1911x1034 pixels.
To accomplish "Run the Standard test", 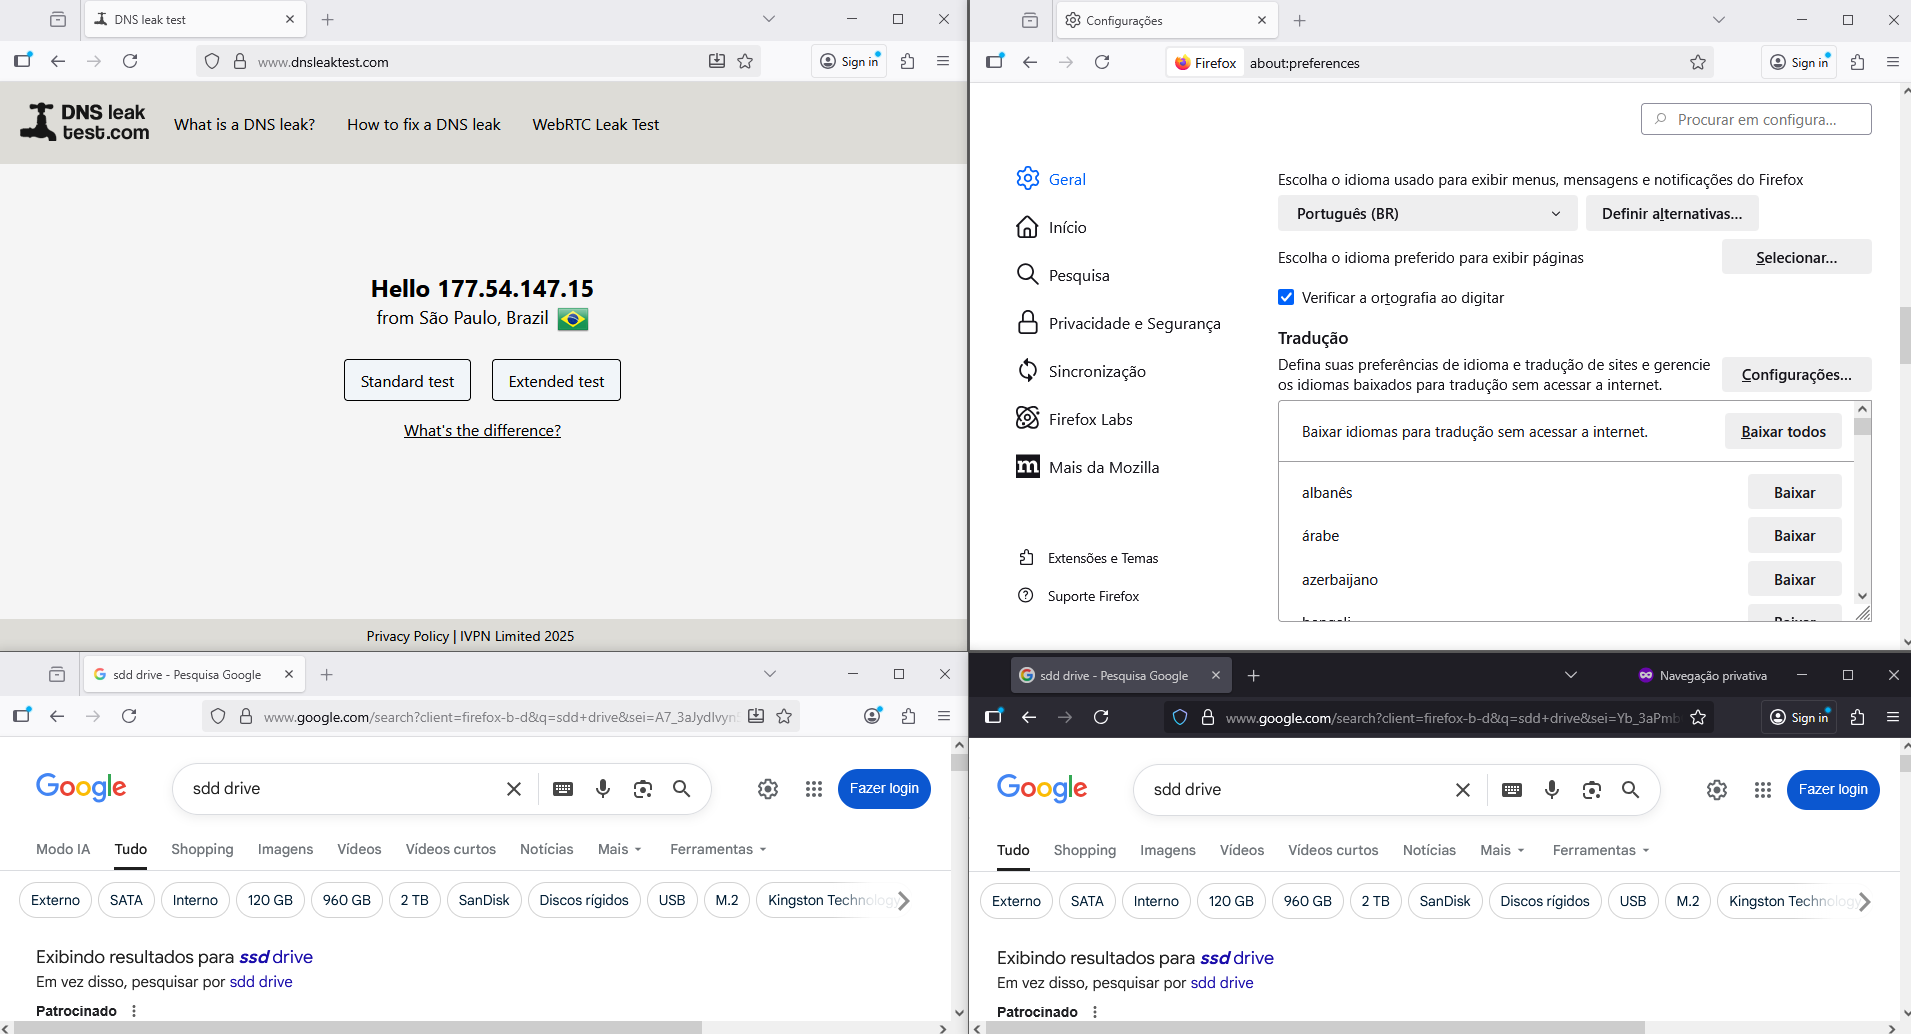I will point(407,380).
